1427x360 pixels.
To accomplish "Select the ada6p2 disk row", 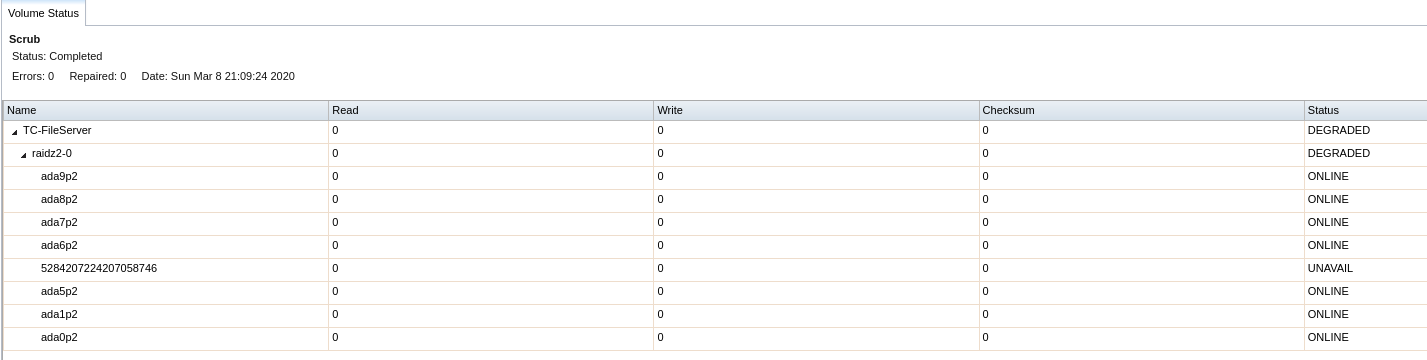I will (x=714, y=246).
